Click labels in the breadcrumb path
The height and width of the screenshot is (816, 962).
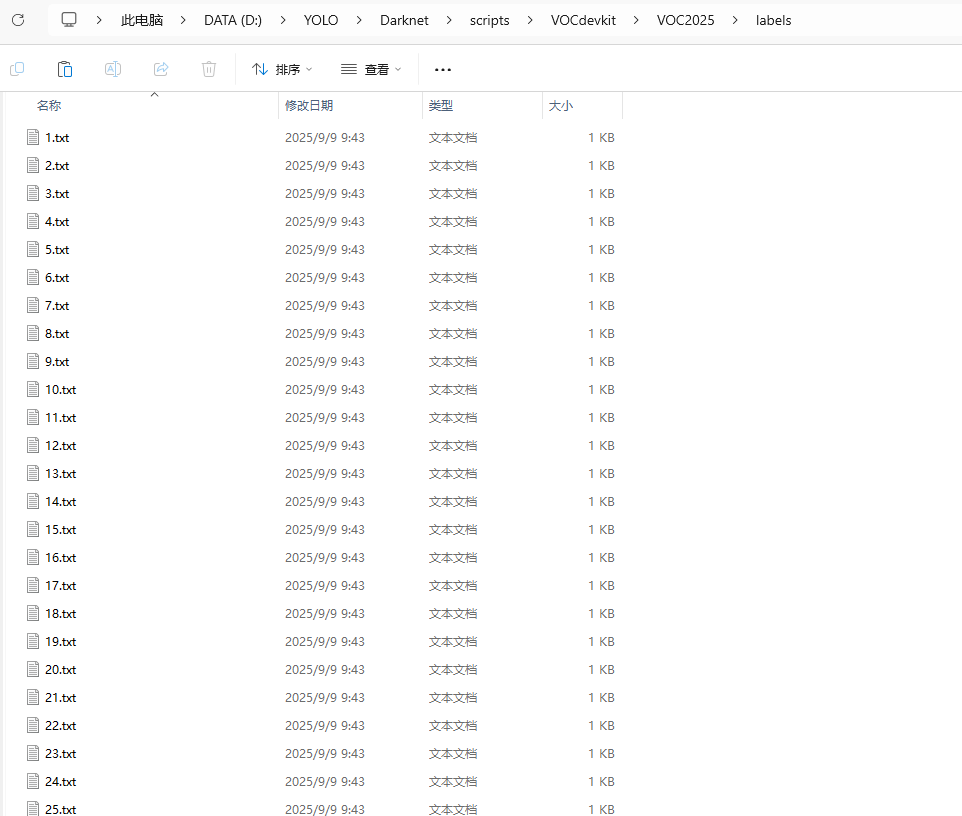(x=773, y=20)
